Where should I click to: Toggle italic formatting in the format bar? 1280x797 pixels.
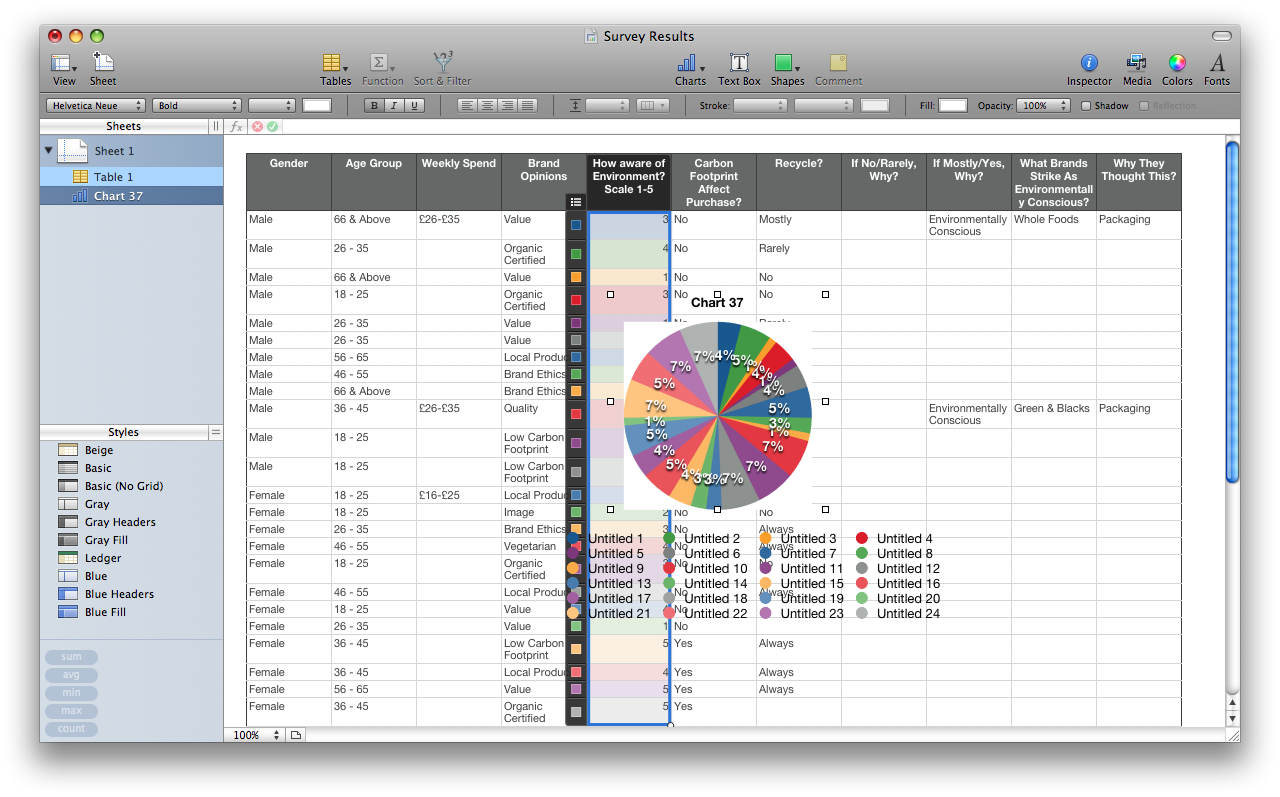394,105
